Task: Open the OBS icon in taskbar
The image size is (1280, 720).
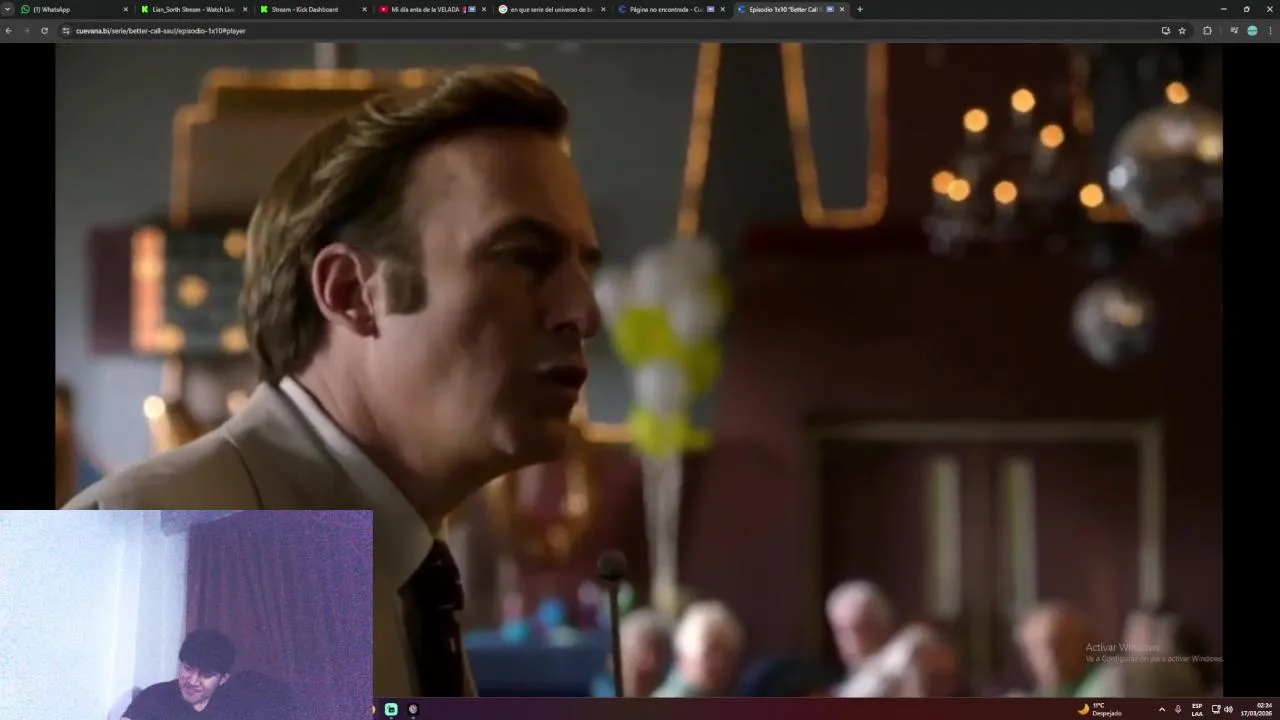Action: pyautogui.click(x=413, y=709)
